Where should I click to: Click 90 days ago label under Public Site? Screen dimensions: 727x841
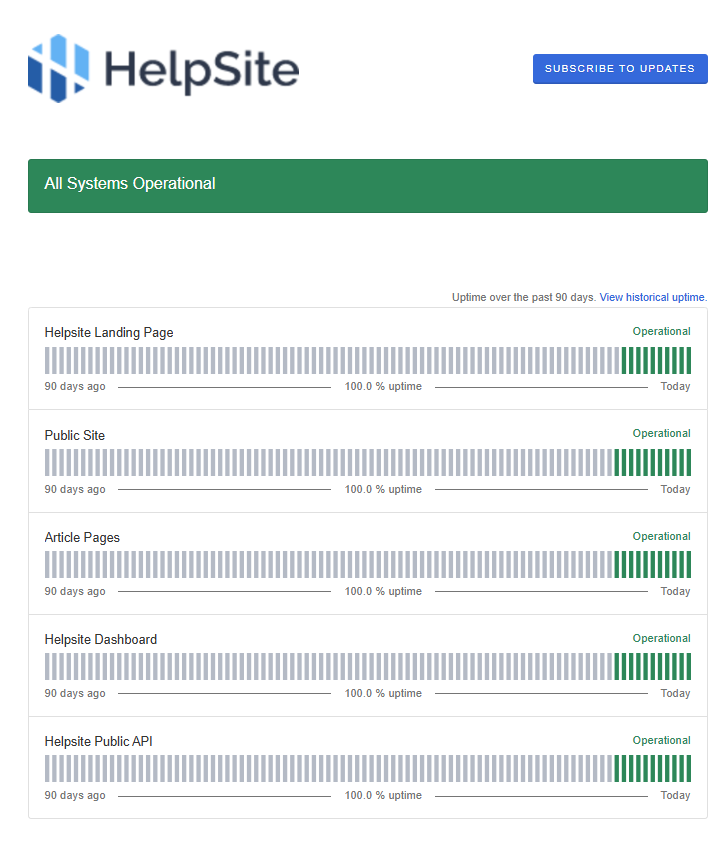point(75,489)
